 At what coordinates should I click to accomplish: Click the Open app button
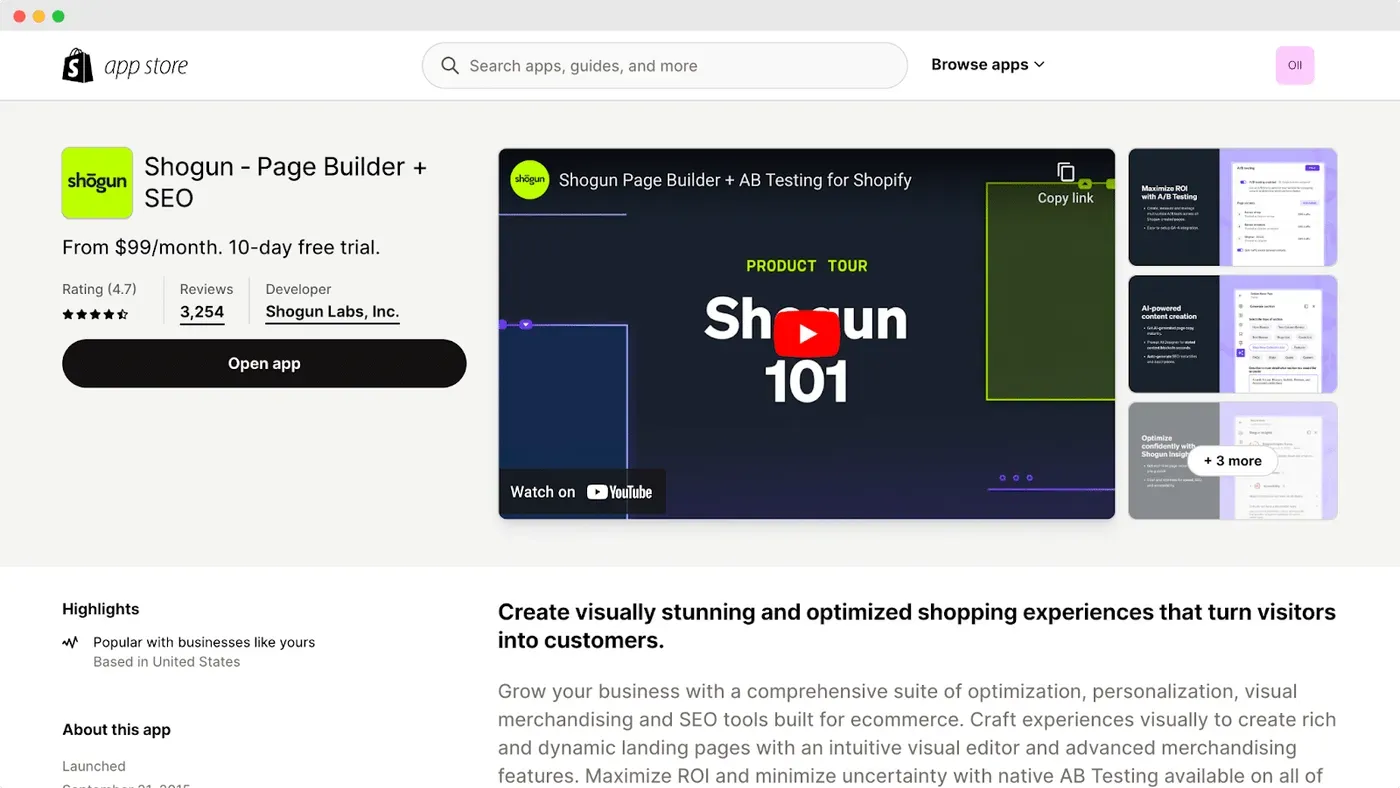pos(264,363)
